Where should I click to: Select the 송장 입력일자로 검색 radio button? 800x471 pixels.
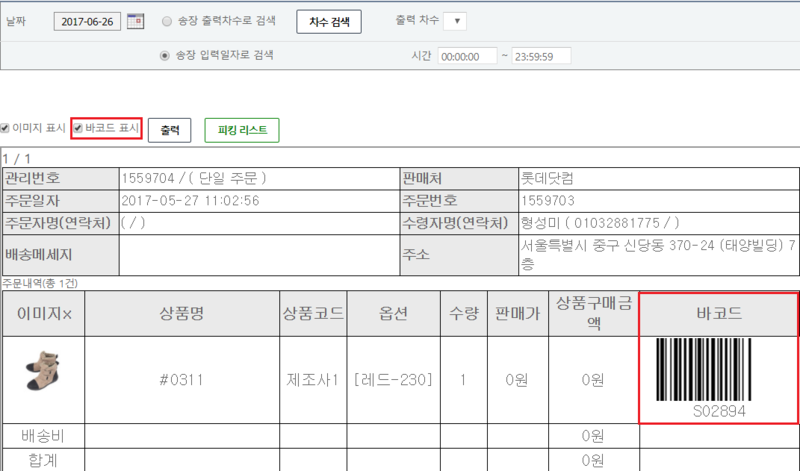pos(165,55)
